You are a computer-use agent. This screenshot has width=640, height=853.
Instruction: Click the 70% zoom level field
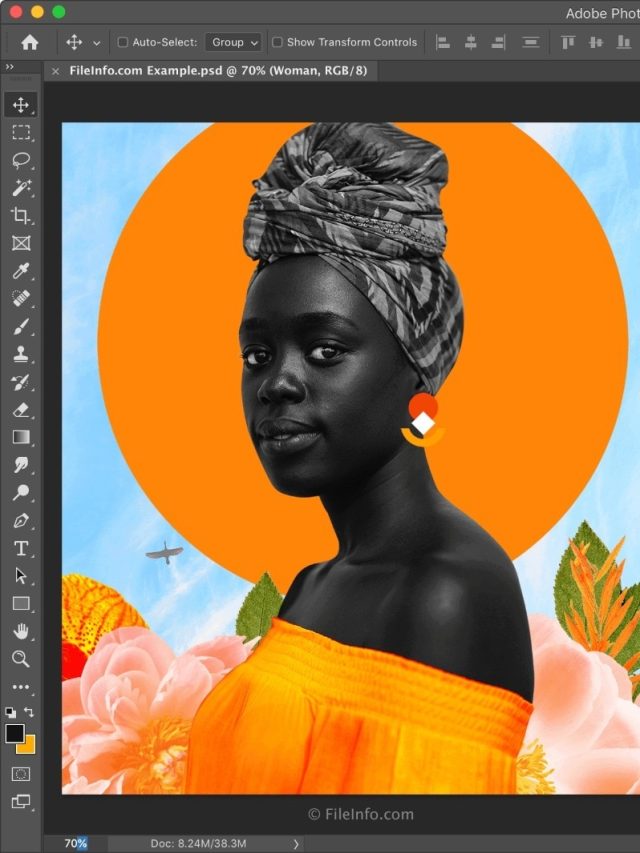[75, 844]
